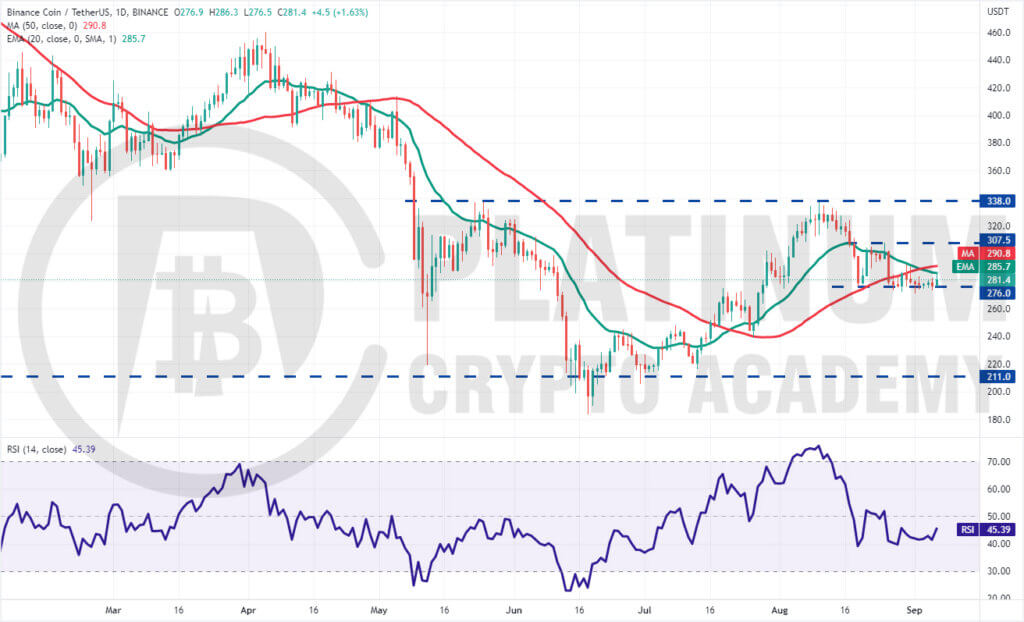Click the 400.0 price axis label
Viewport: 1024px width, 622px height.
[x=999, y=116]
